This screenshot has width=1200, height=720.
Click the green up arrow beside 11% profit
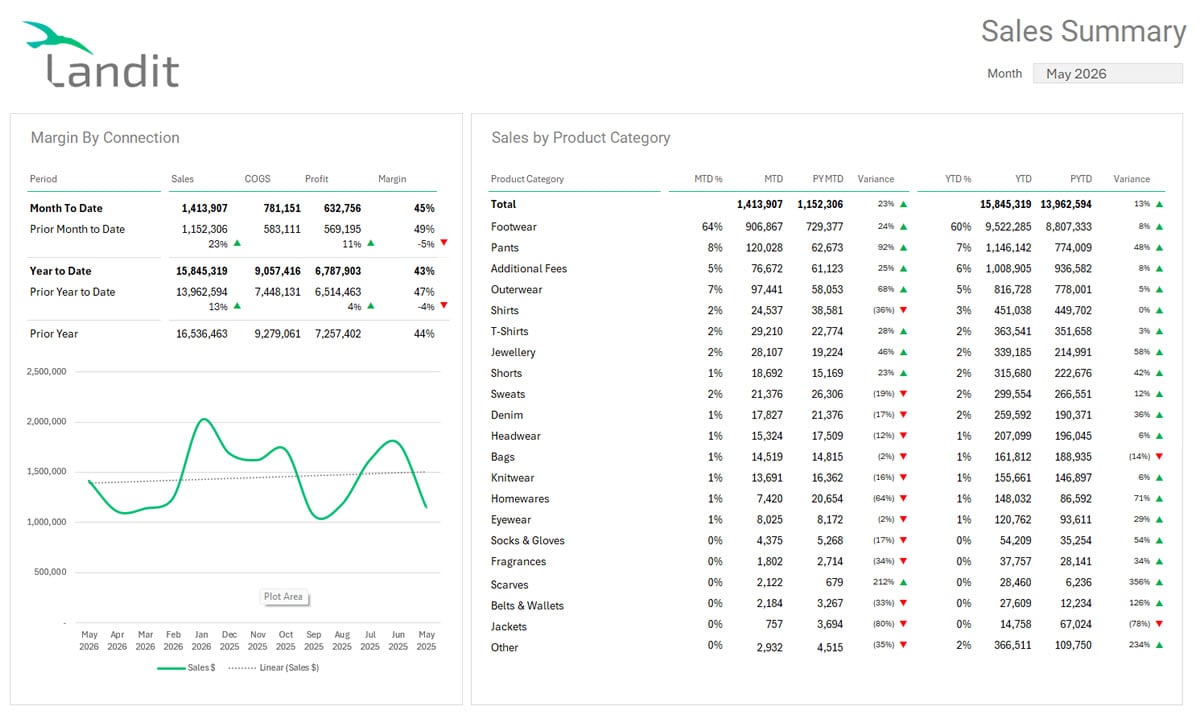coord(371,243)
